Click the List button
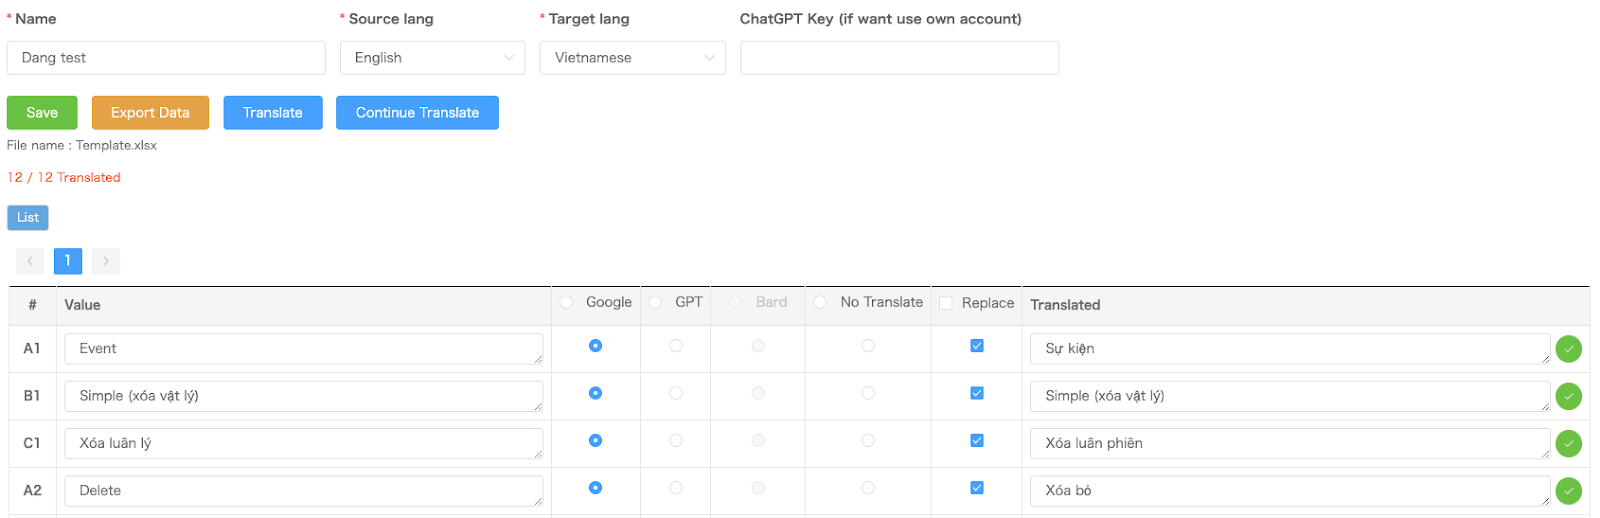Screen dimensions: 1600x518 click(28, 217)
